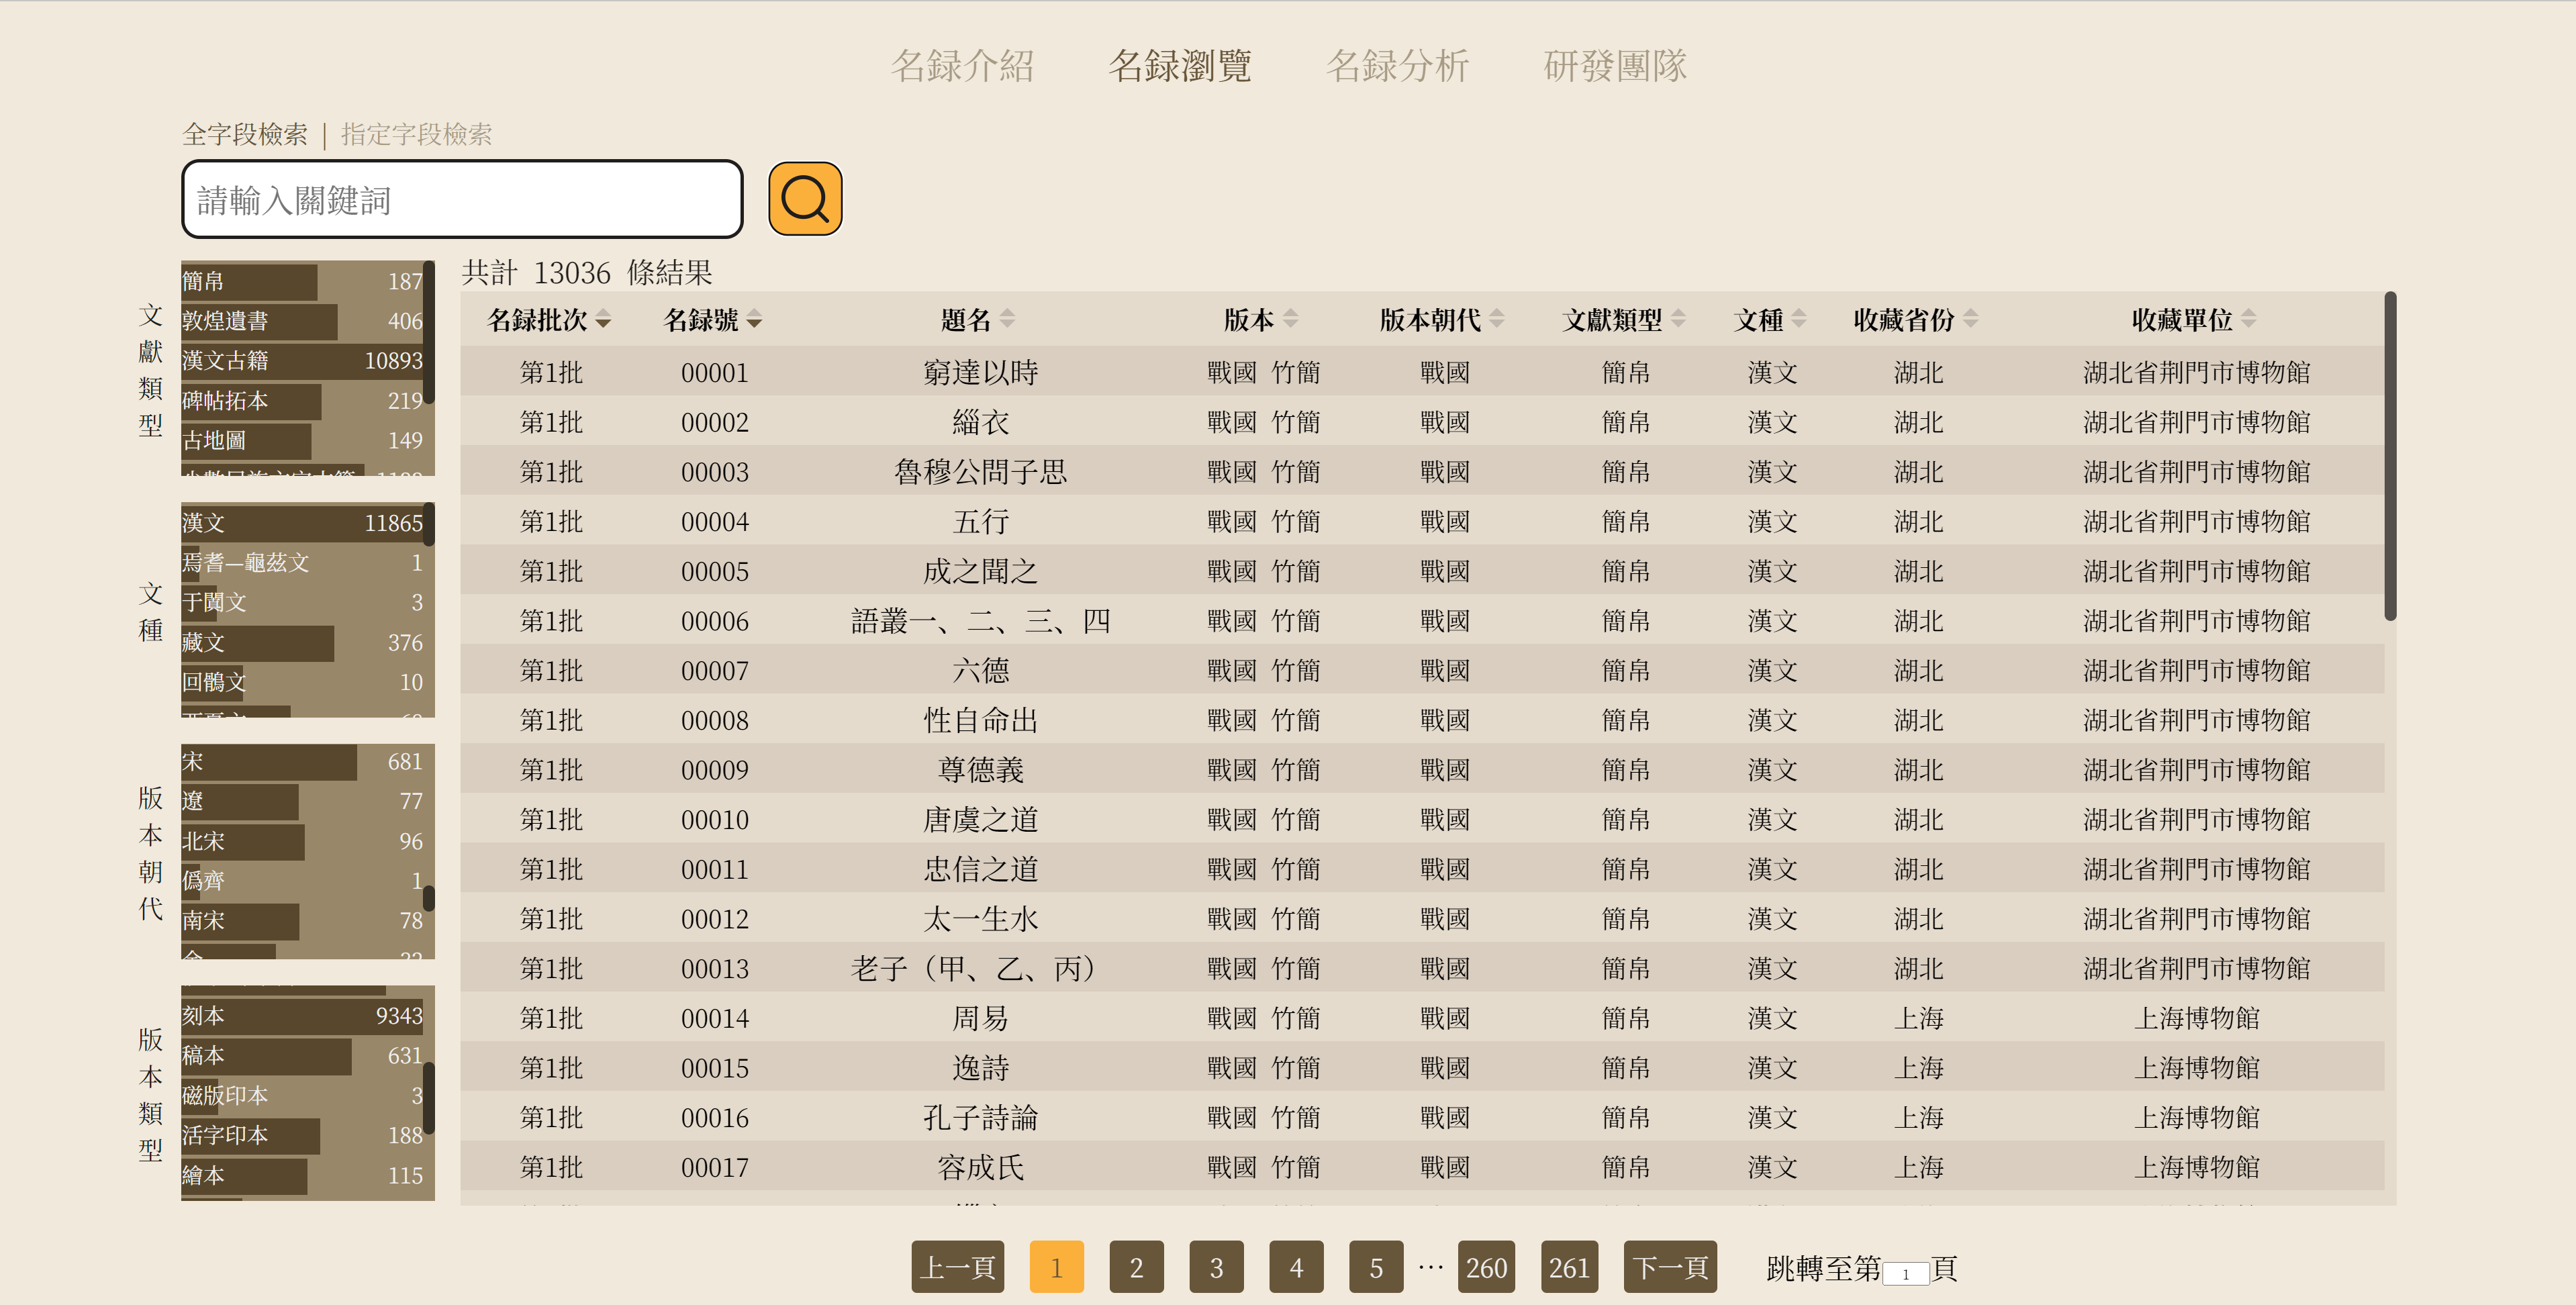Sort by 題名 column arrow
Screen dimensions: 2576x1305
point(1007,319)
